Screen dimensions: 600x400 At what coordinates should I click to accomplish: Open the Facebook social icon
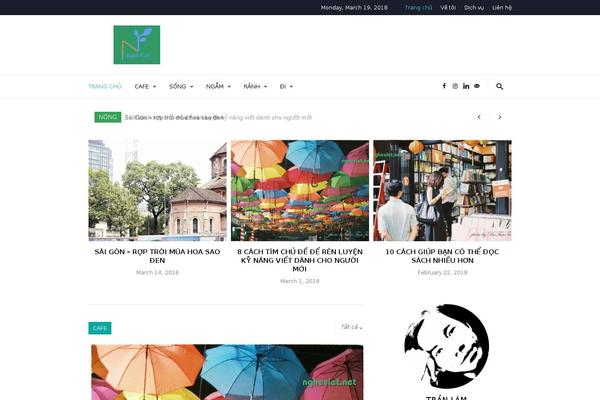click(444, 86)
